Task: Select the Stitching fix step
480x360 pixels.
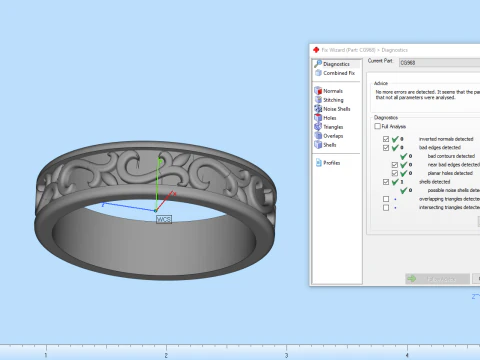Action: (x=329, y=100)
